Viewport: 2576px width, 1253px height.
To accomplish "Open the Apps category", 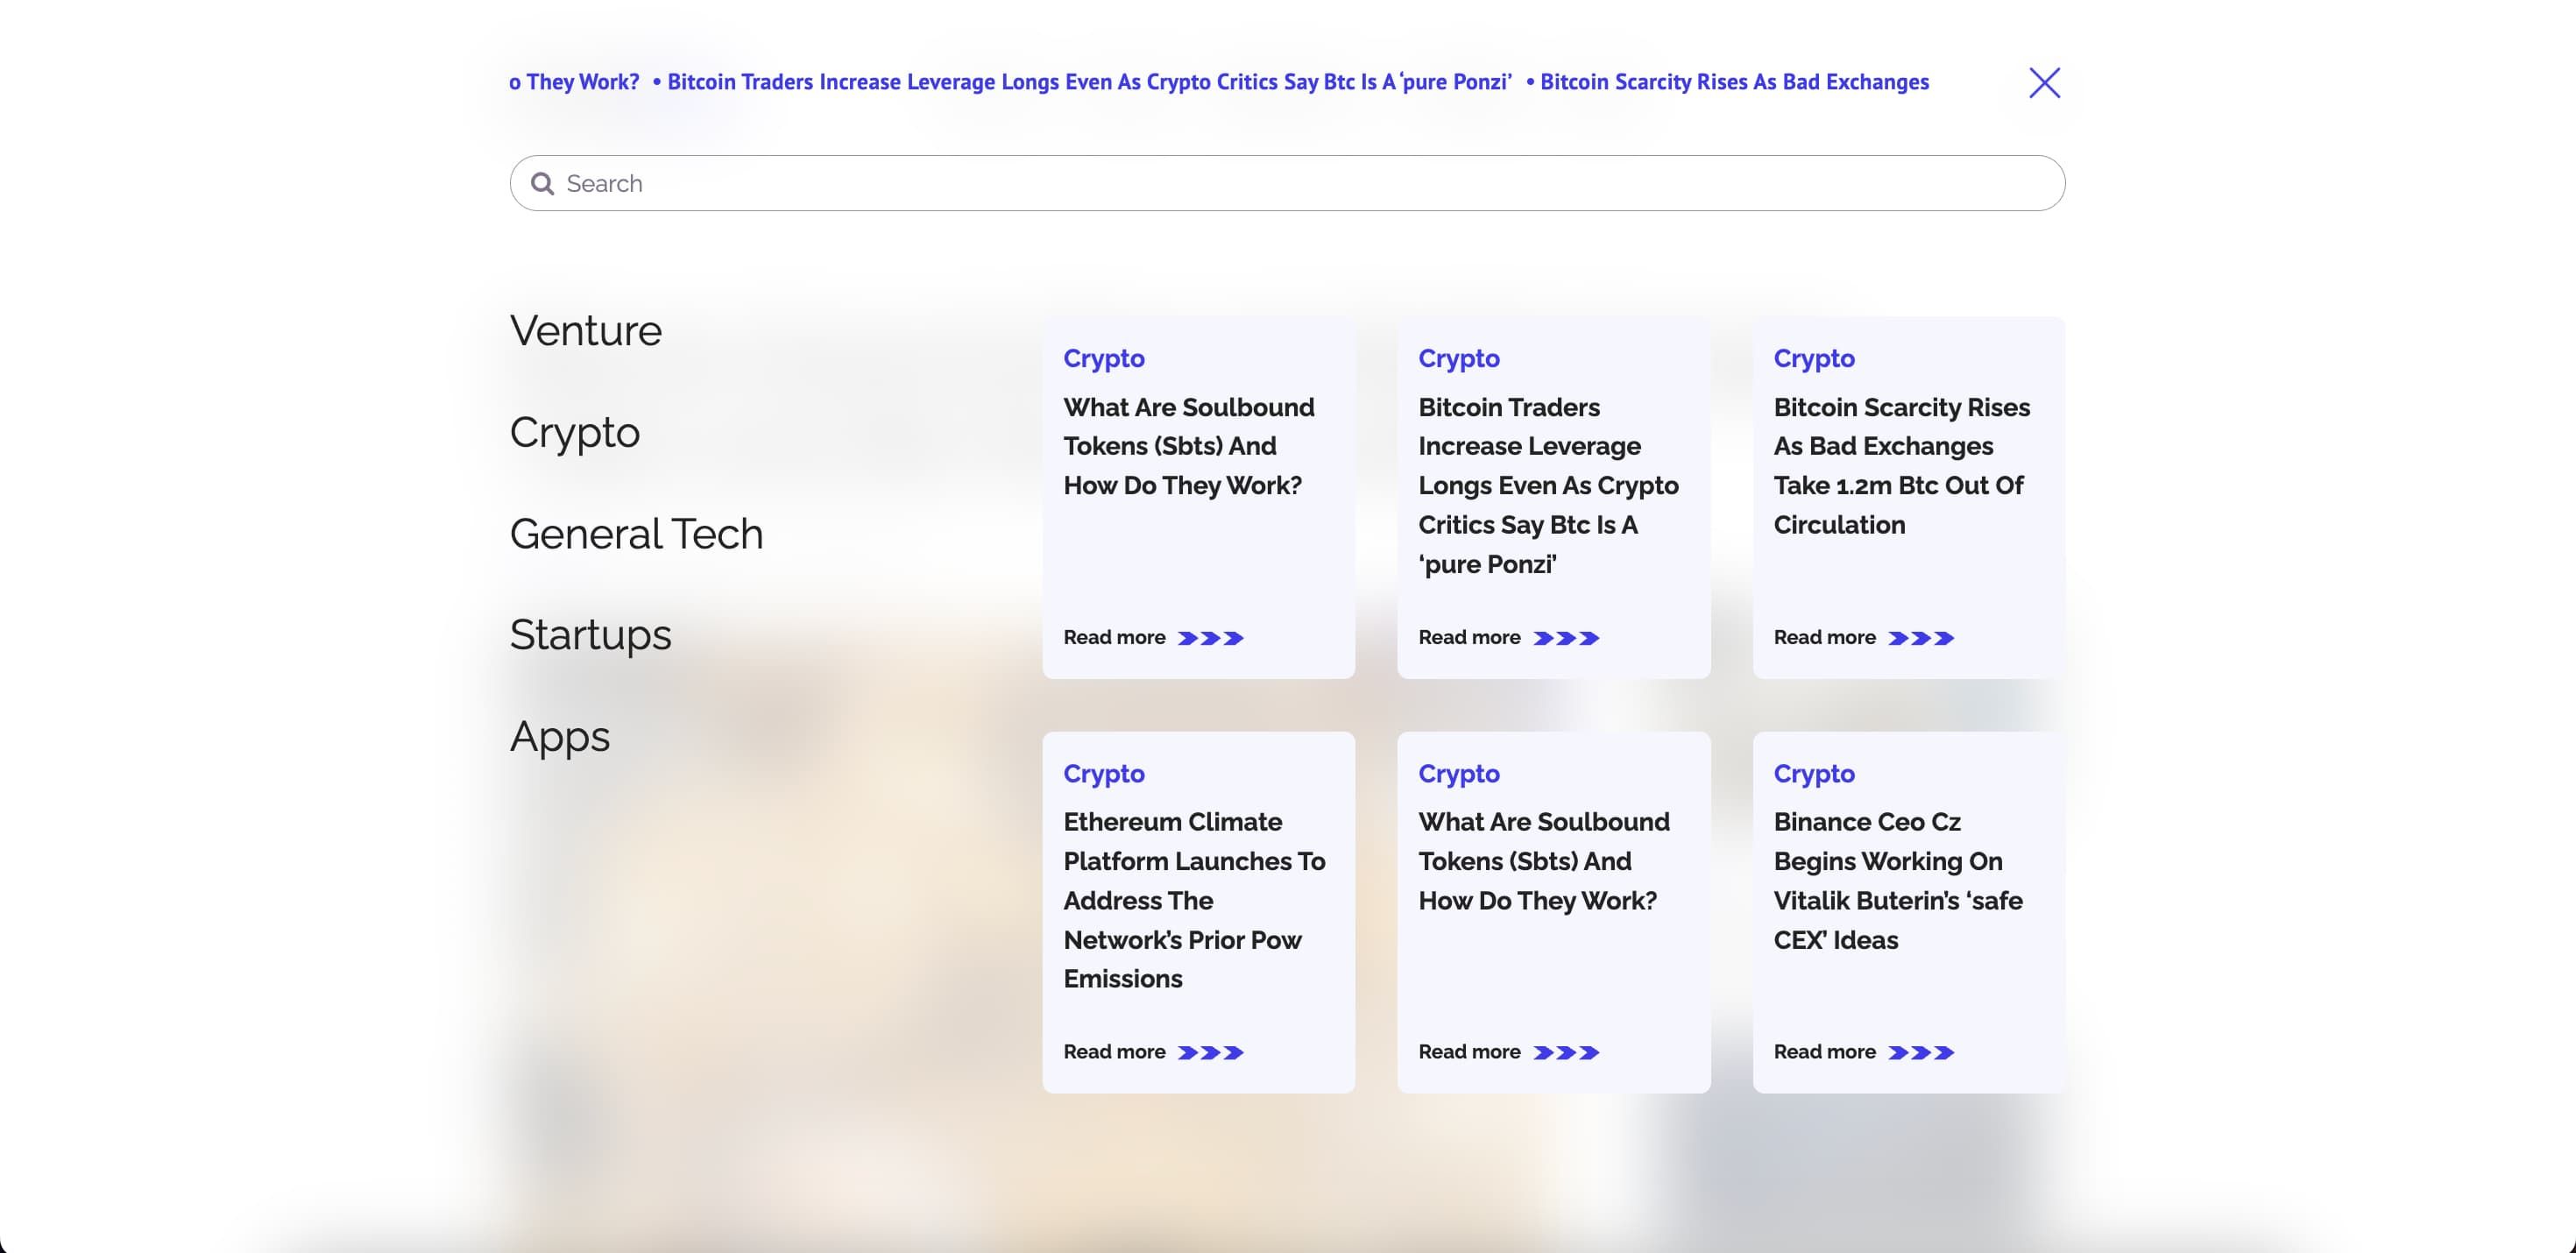I will 559,737.
